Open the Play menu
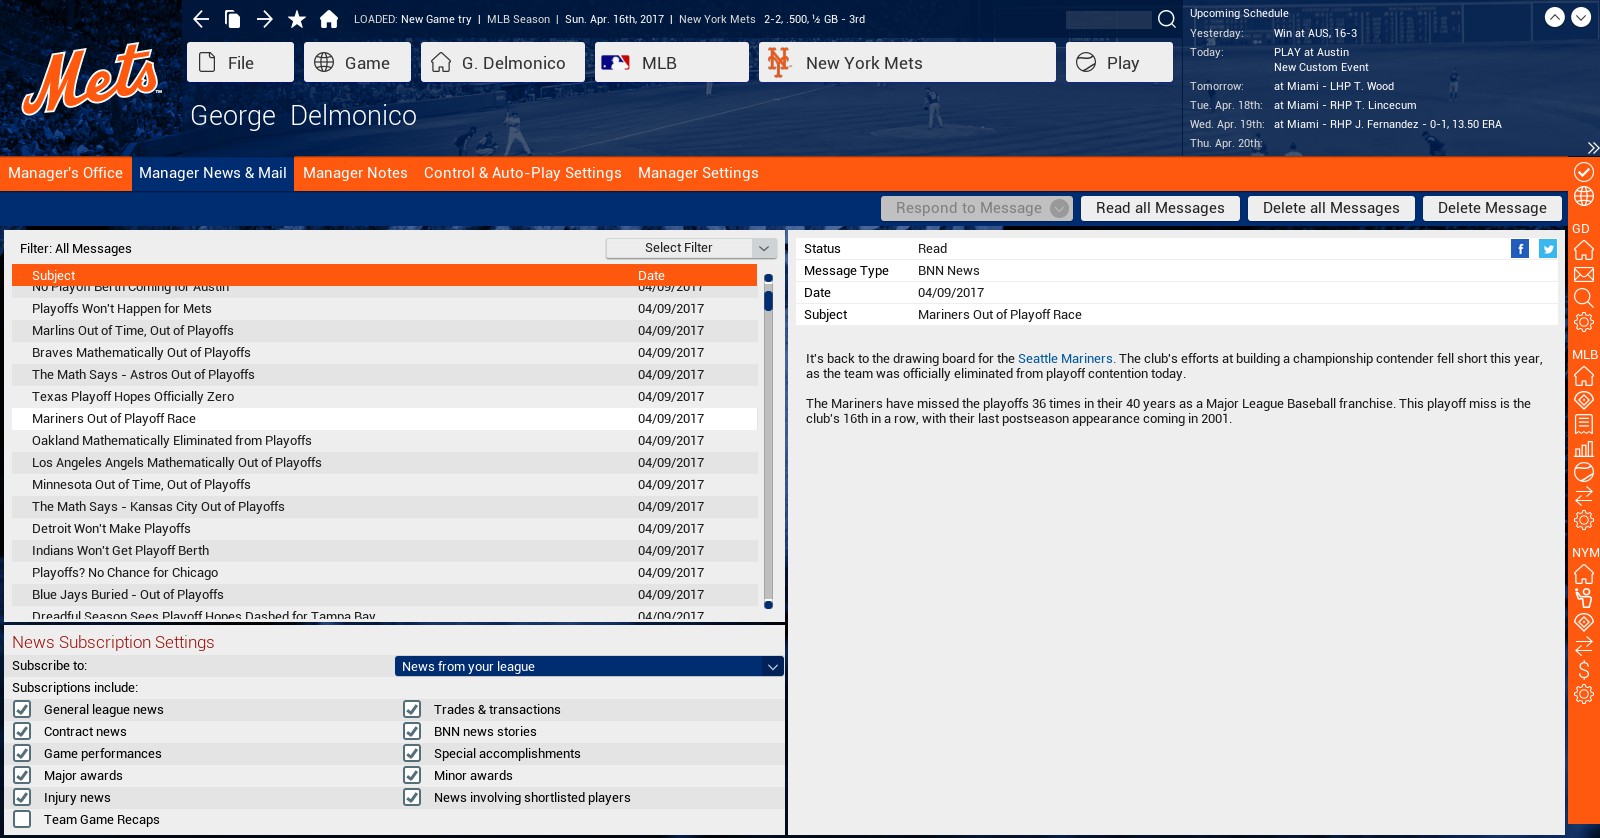This screenshot has height=838, width=1600. point(1119,62)
